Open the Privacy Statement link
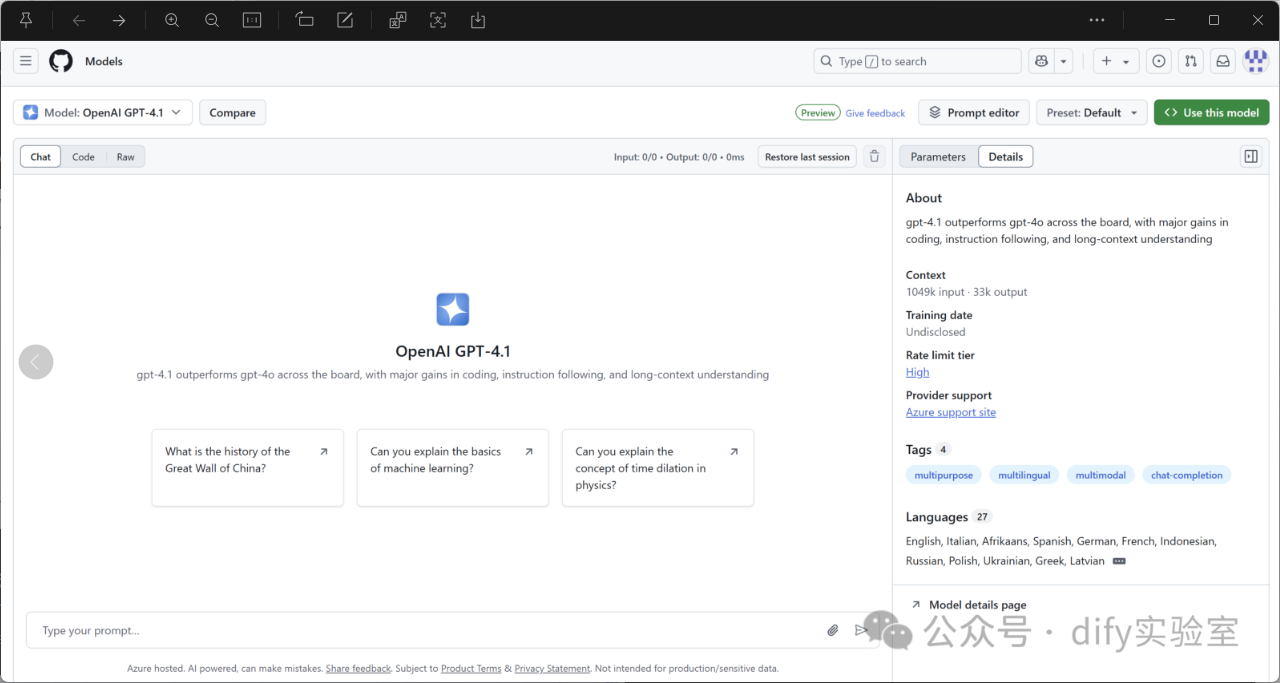1280x683 pixels. pos(552,668)
